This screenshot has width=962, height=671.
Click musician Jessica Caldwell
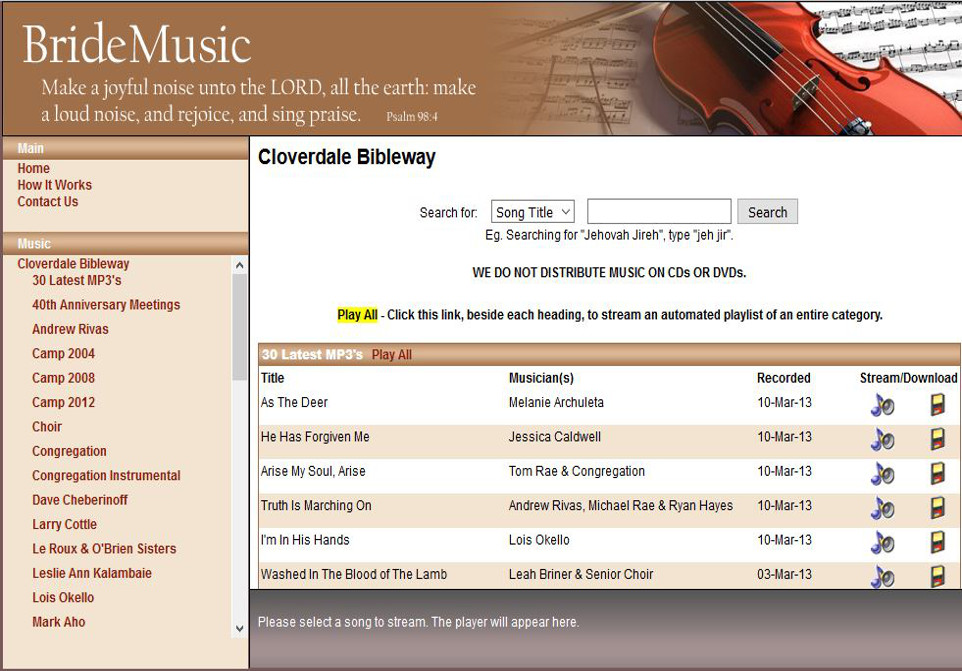(555, 437)
